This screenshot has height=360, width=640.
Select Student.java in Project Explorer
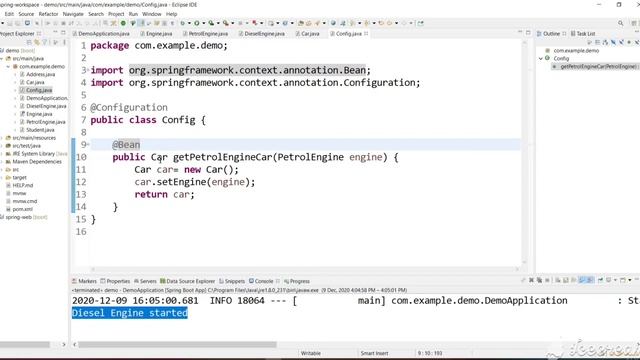coord(40,130)
